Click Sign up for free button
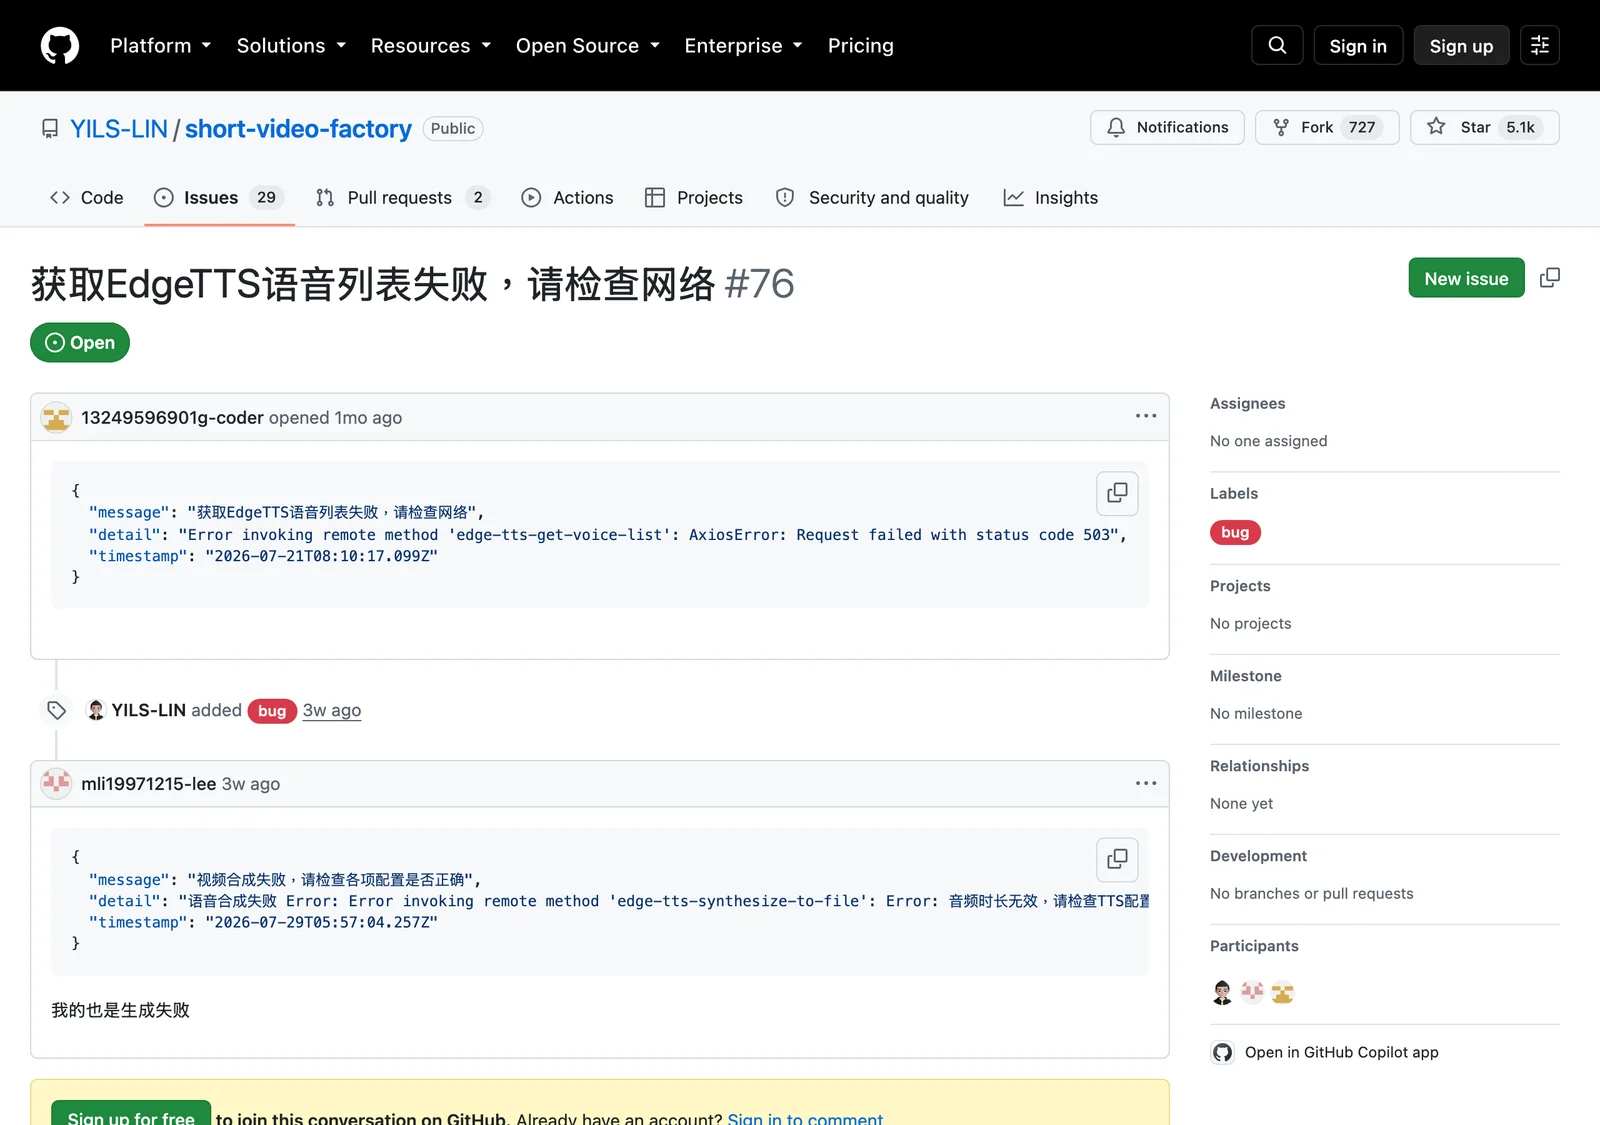1600x1125 pixels. coord(131,1115)
